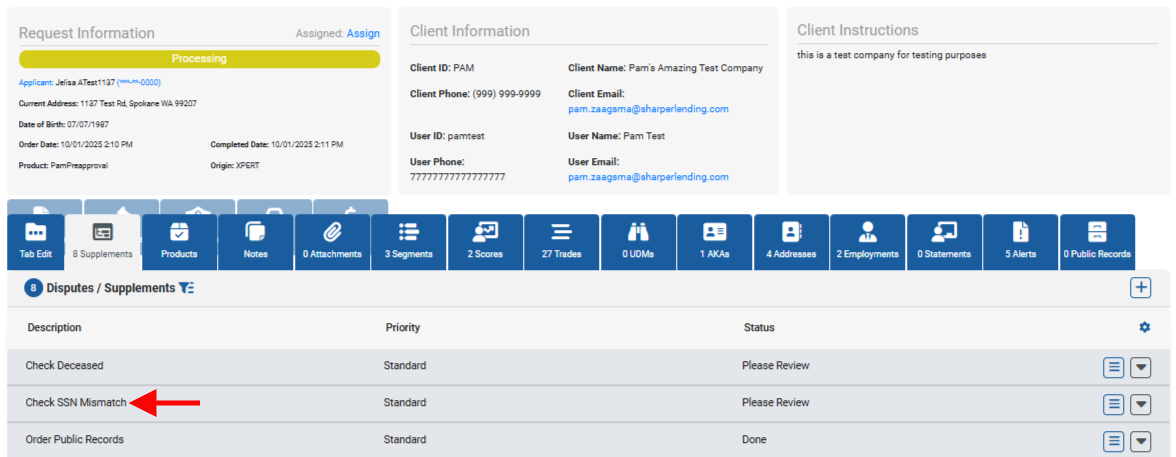Open the Products tab
1176x457 pixels.
click(179, 242)
